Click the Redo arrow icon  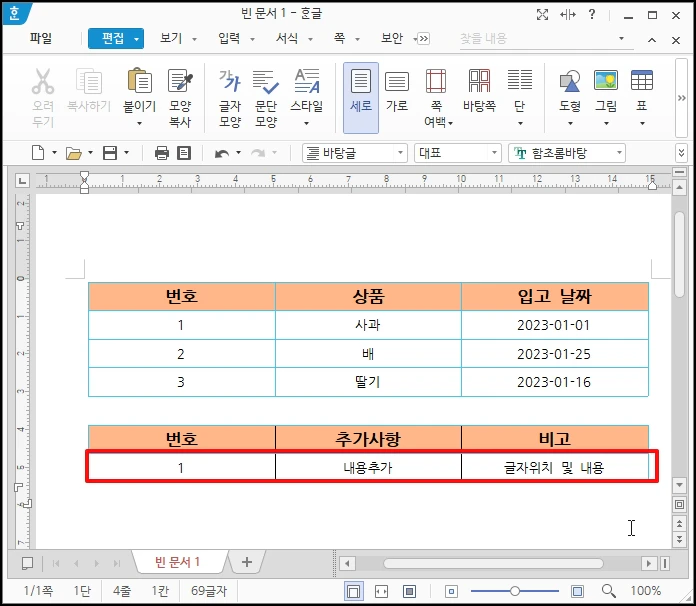(x=258, y=154)
